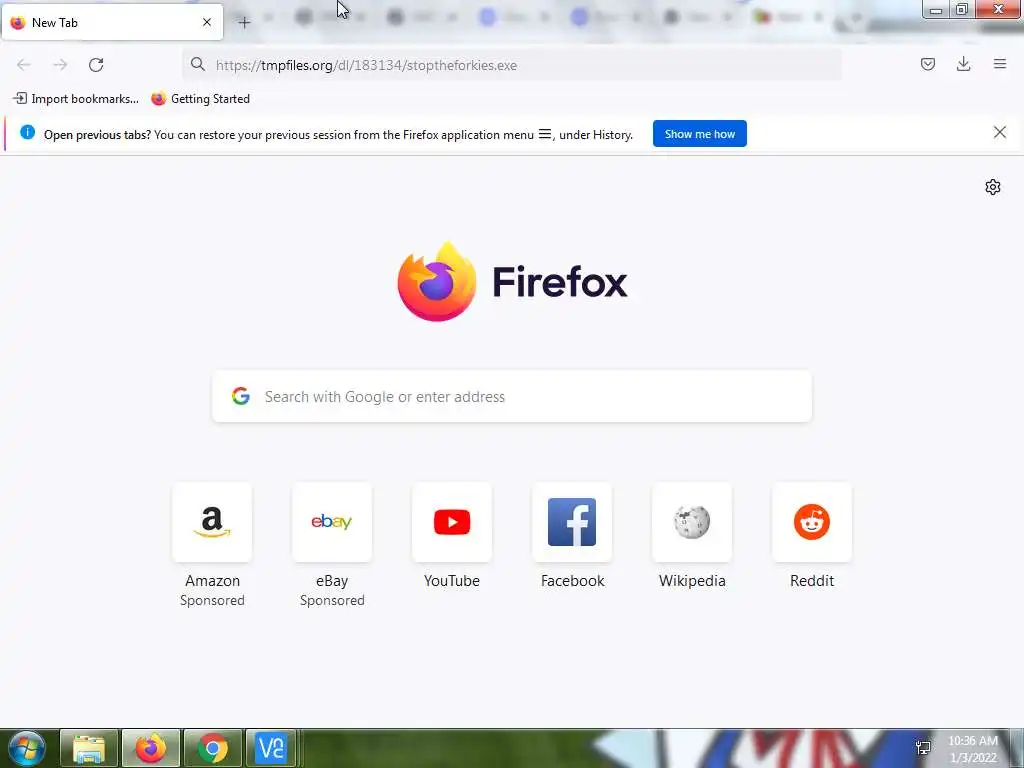Open the YouTube shortcut tile
Image resolution: width=1024 pixels, height=768 pixels.
click(x=452, y=522)
